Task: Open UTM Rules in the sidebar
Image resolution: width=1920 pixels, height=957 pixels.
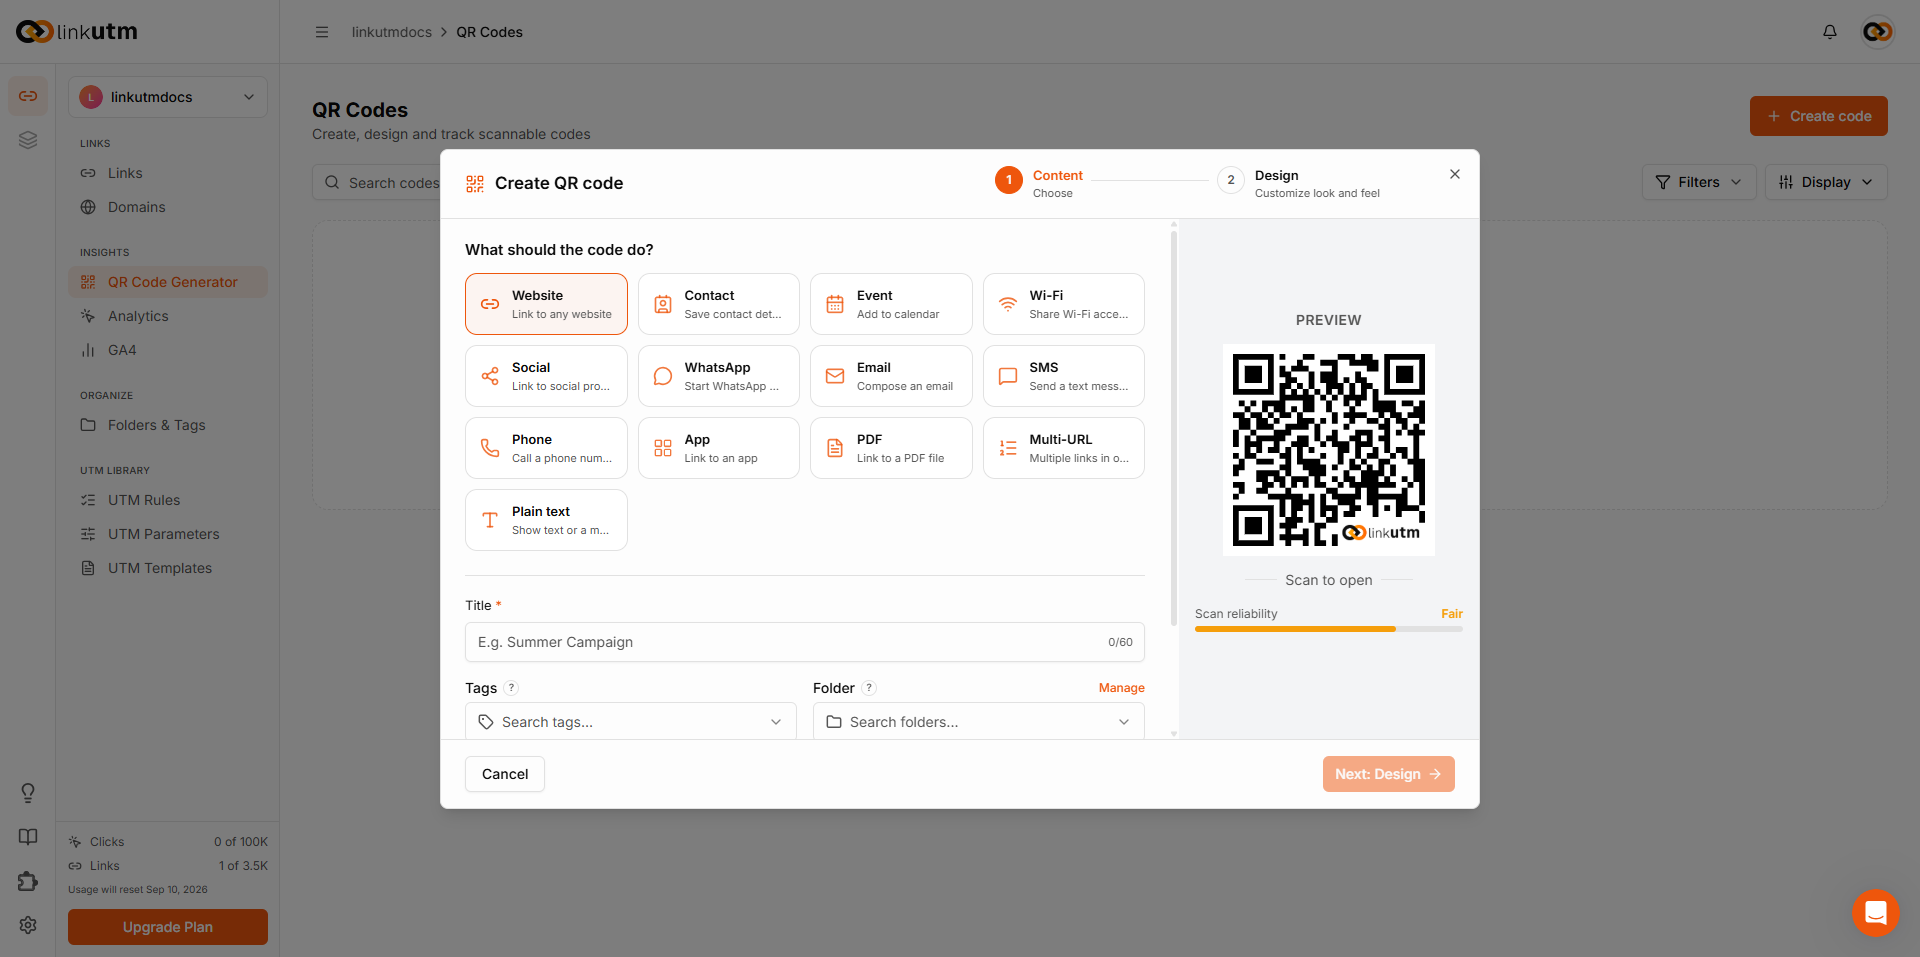Action: [x=168, y=500]
